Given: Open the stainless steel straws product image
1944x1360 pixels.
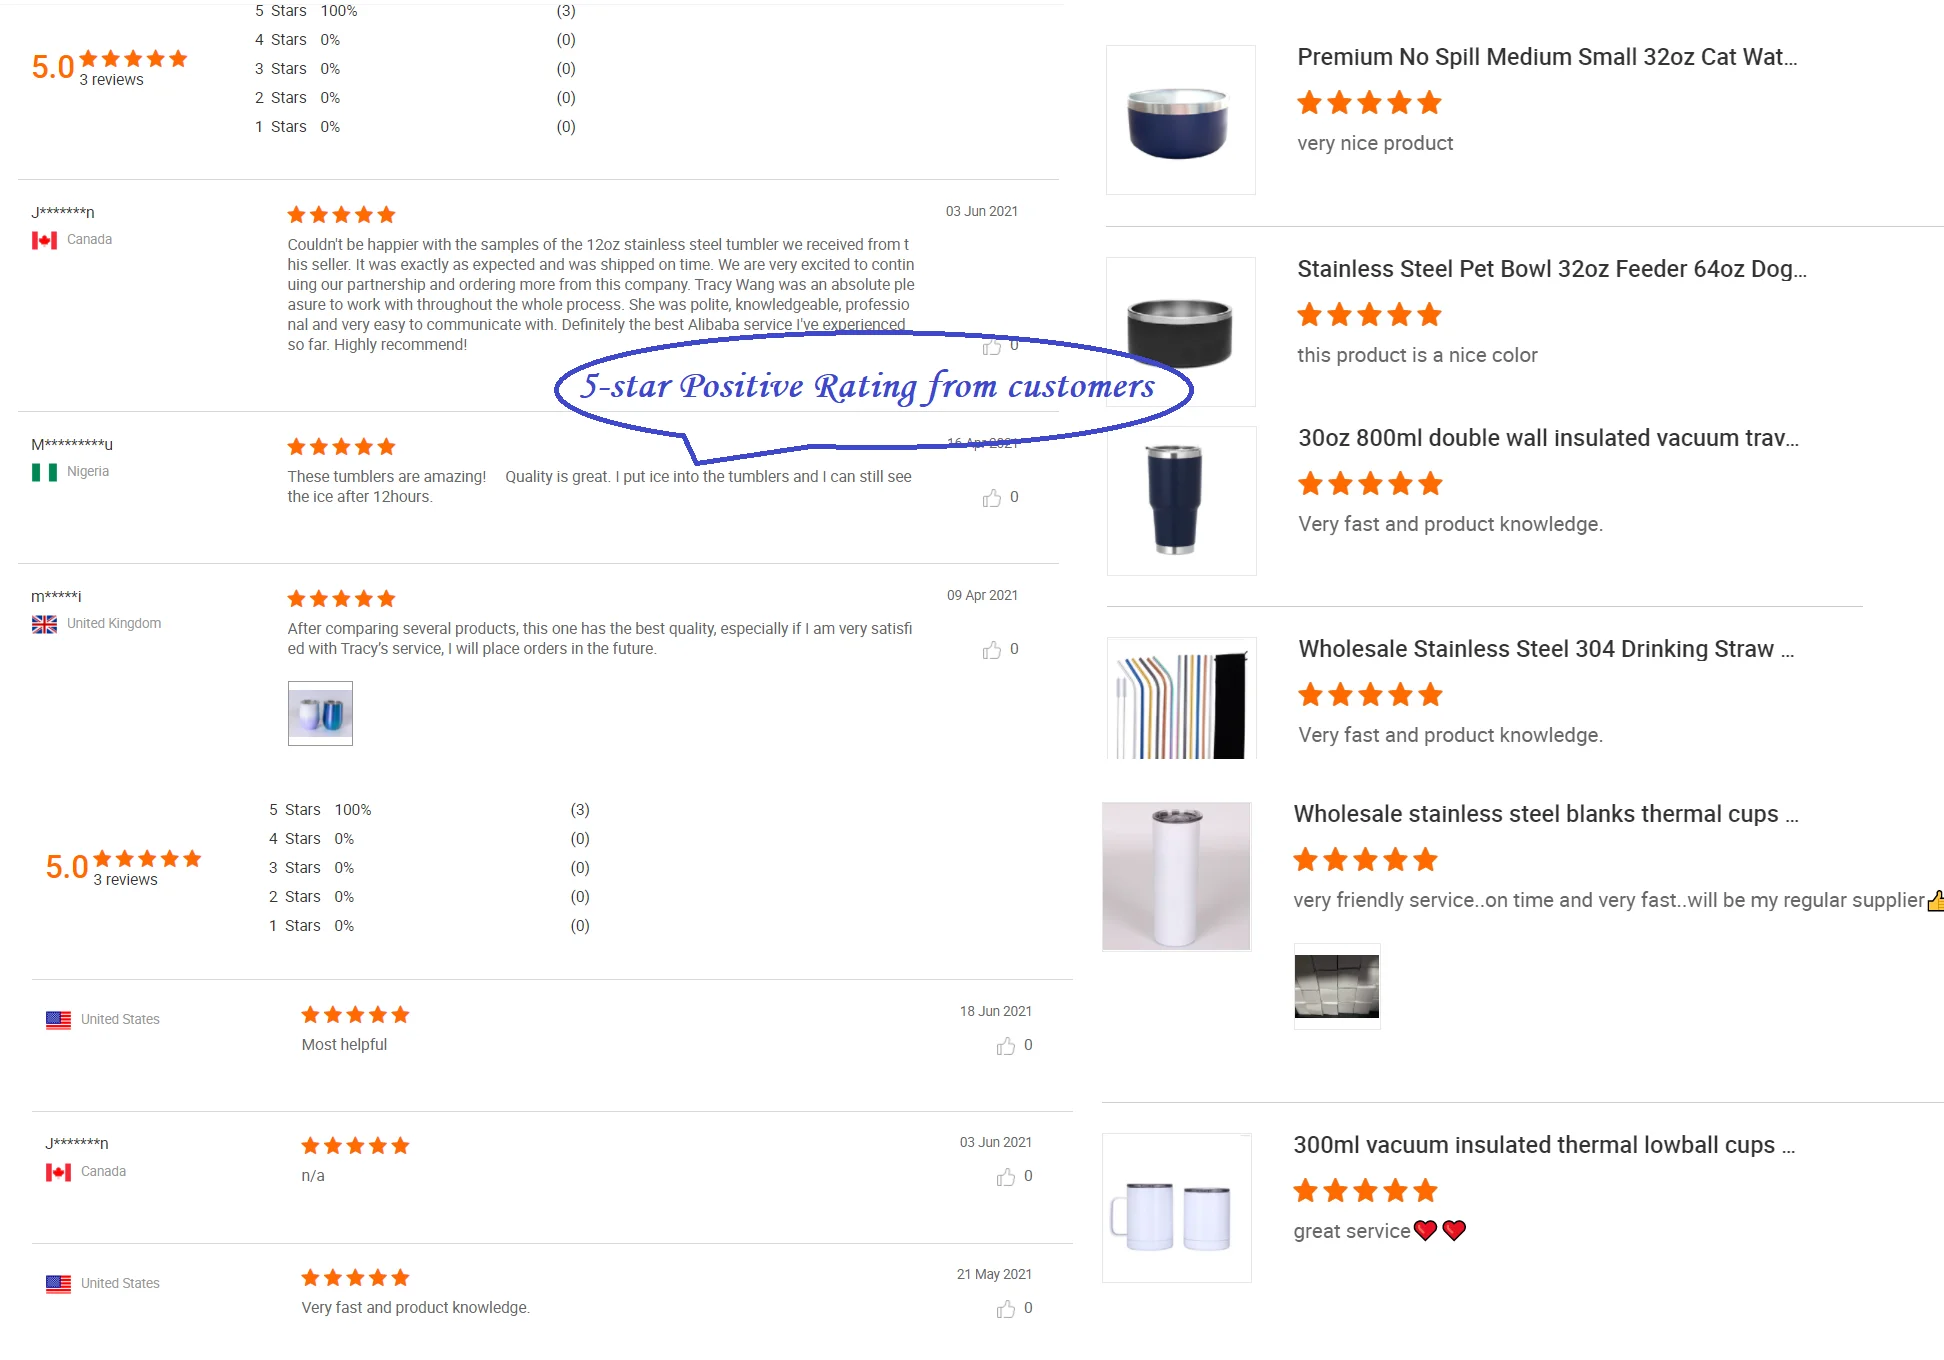Looking at the screenshot, I should pos(1181,698).
